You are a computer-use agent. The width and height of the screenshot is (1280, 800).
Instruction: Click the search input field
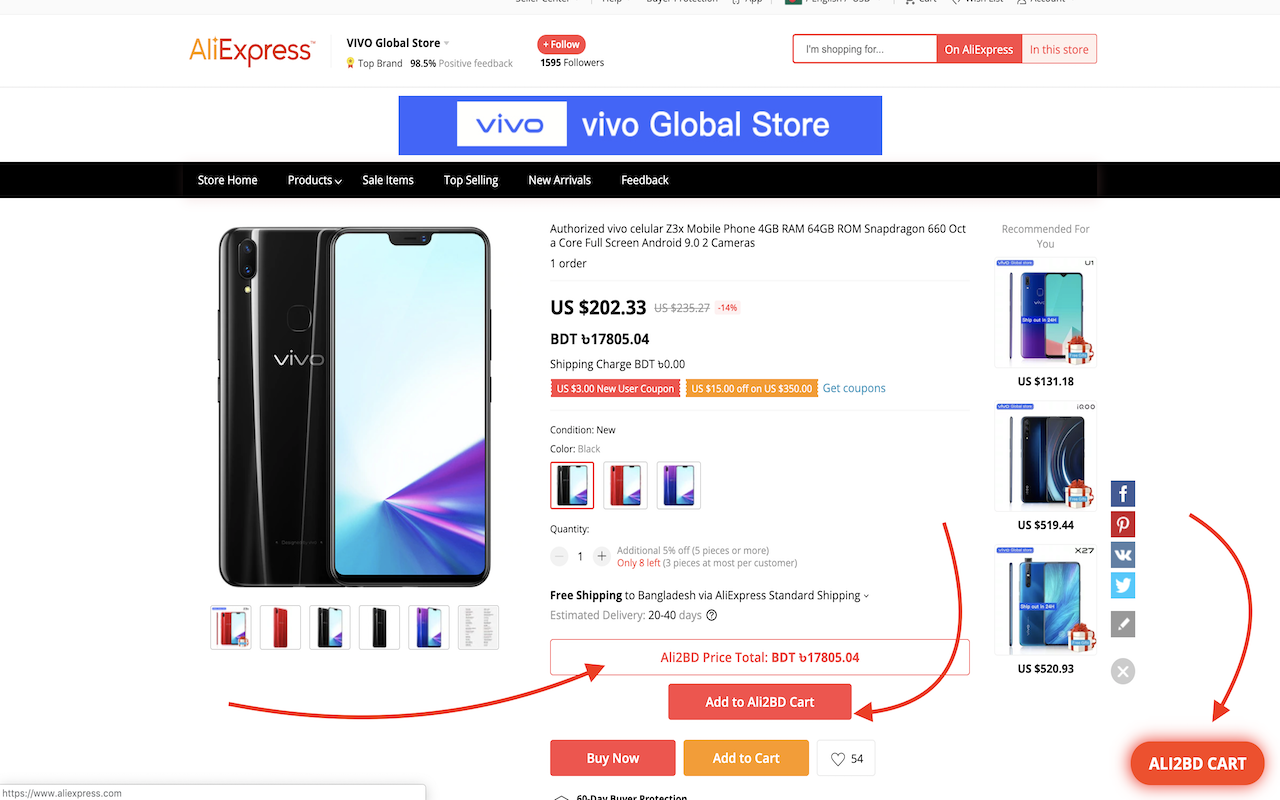864,49
